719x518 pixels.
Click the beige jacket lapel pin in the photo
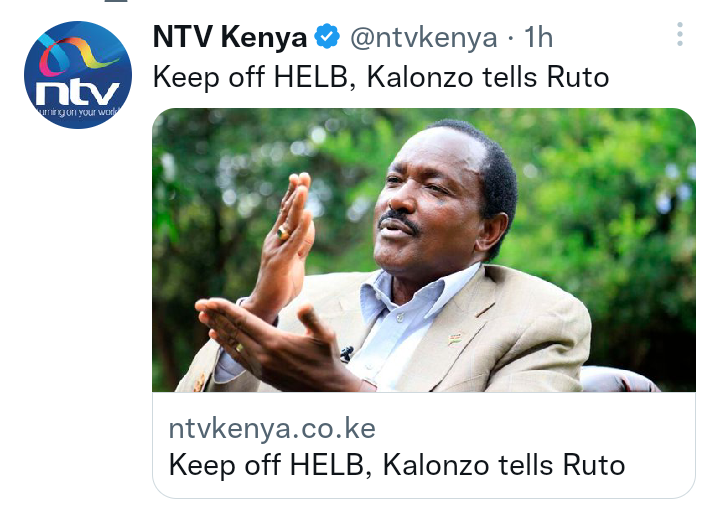coord(454,340)
